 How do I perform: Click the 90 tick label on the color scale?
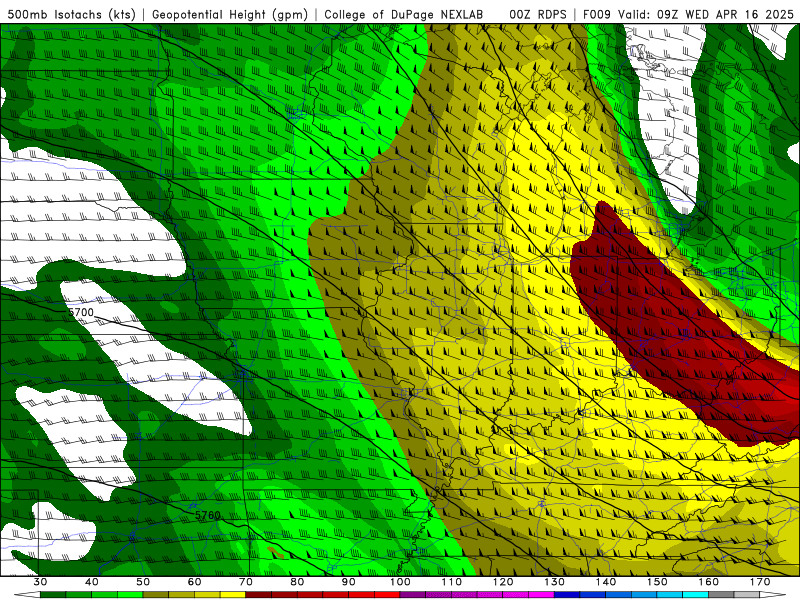pyautogui.click(x=349, y=582)
